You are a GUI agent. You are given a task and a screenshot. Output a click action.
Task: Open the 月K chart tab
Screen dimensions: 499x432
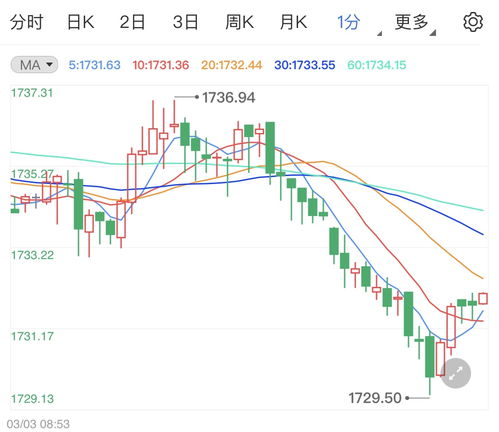click(x=293, y=22)
